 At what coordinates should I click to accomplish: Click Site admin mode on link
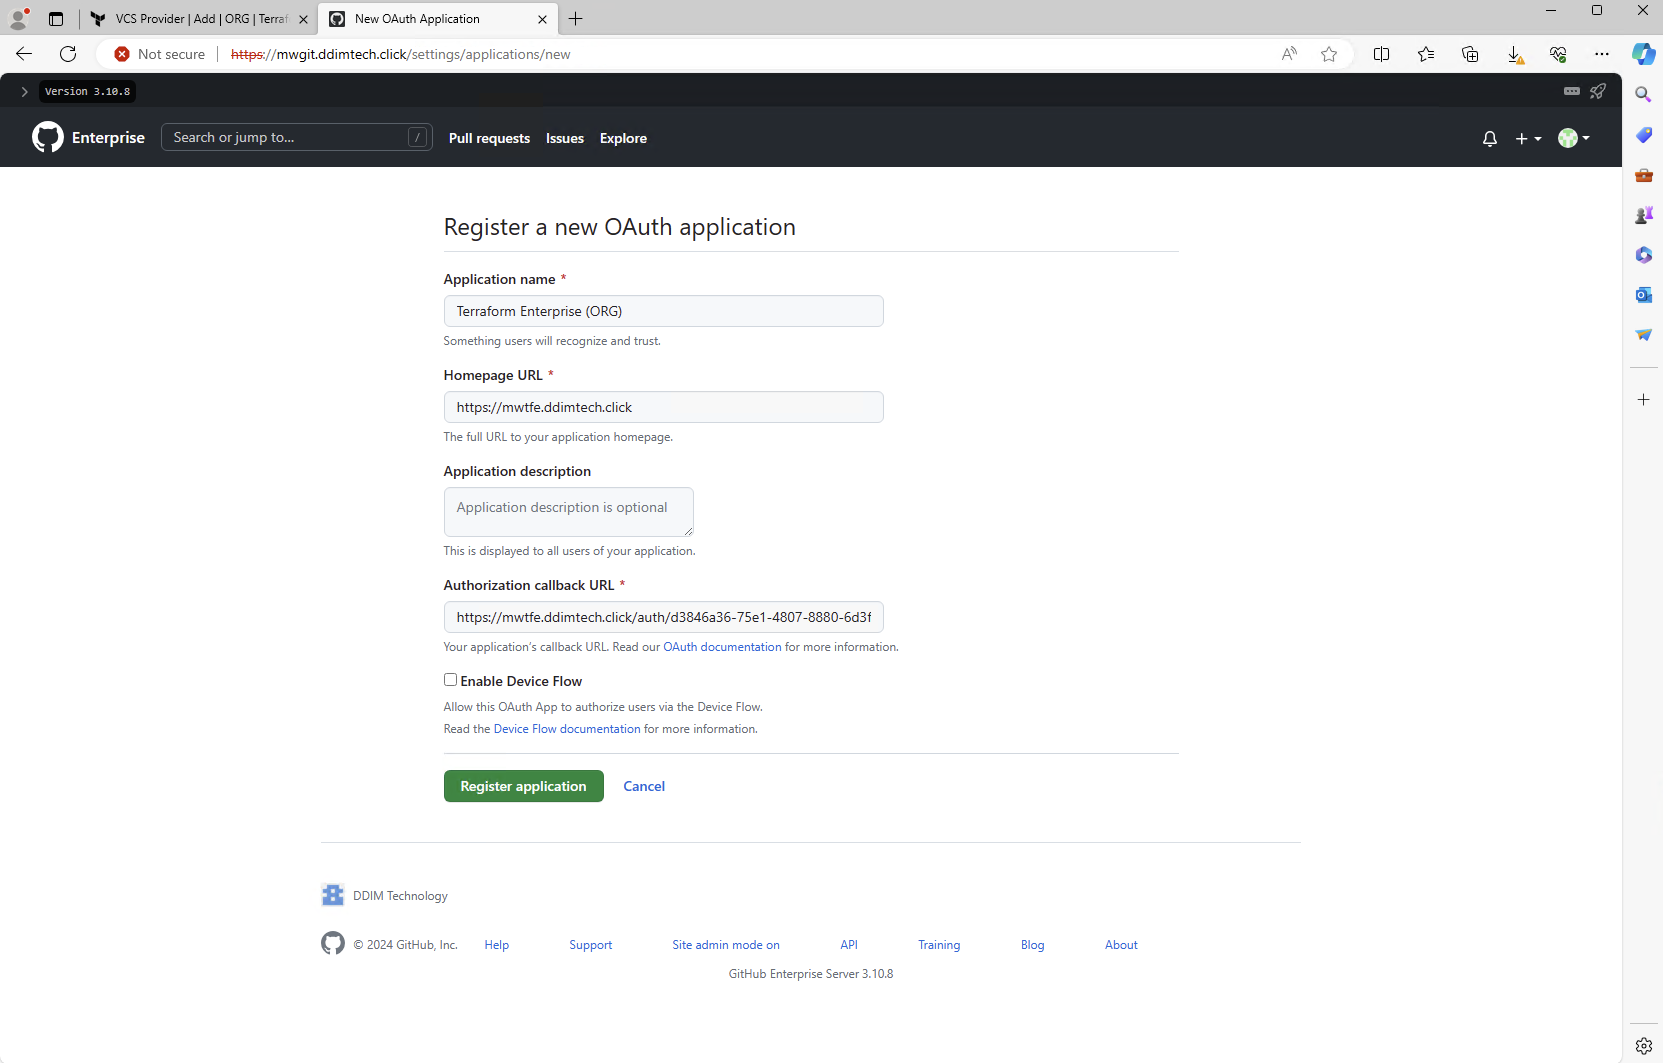726,945
